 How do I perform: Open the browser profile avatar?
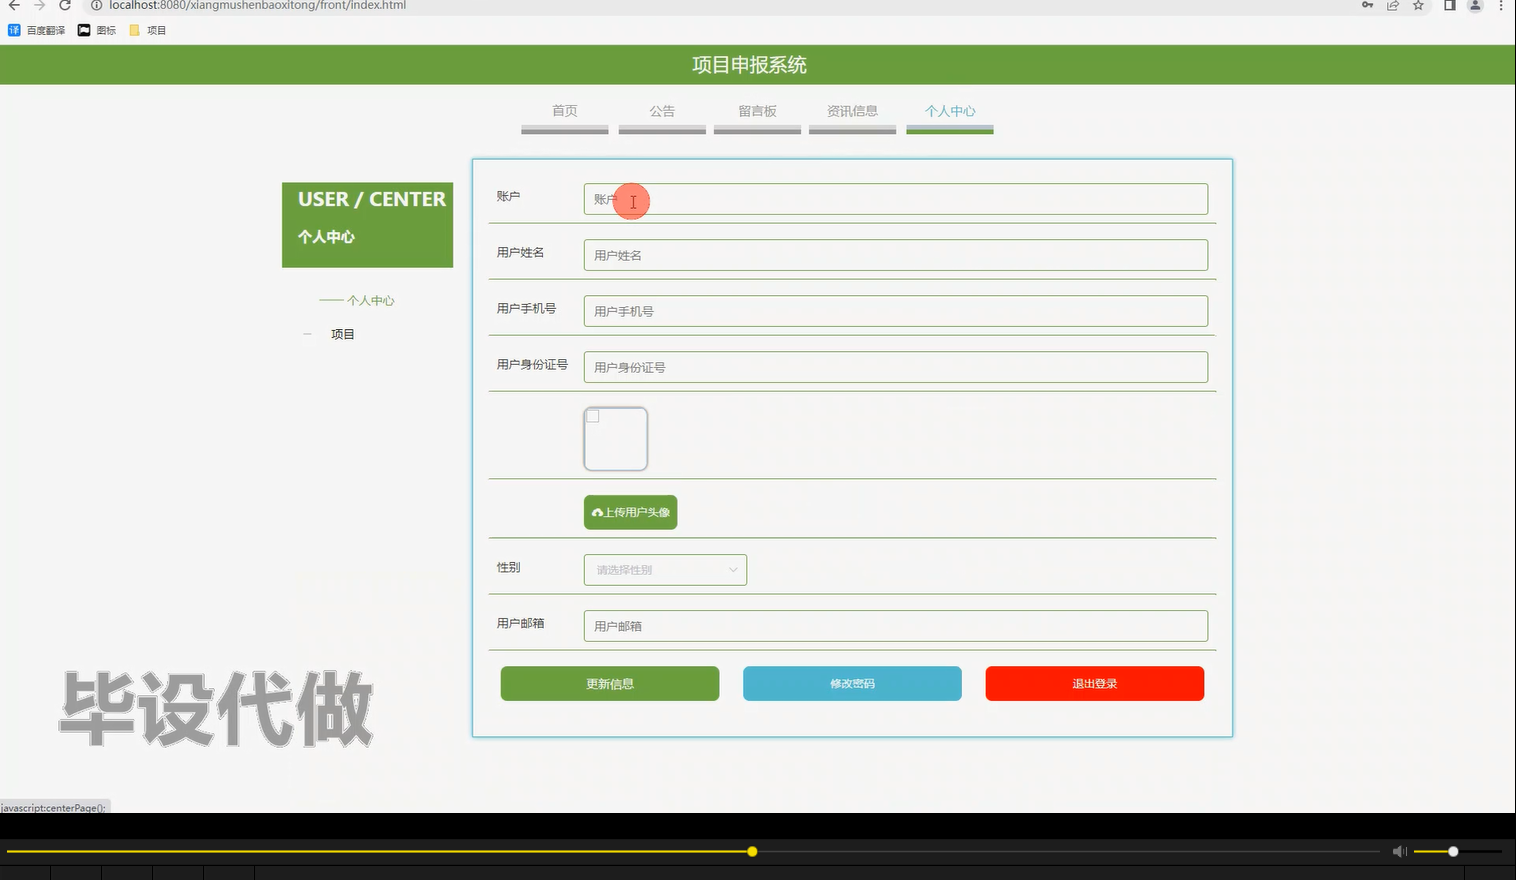1475,5
